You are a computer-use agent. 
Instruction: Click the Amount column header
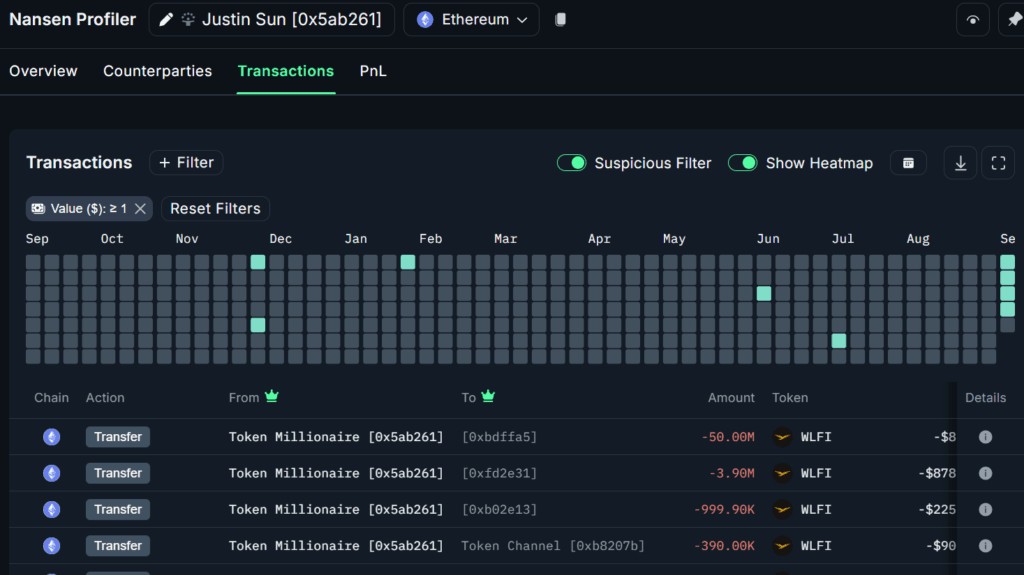click(x=731, y=397)
